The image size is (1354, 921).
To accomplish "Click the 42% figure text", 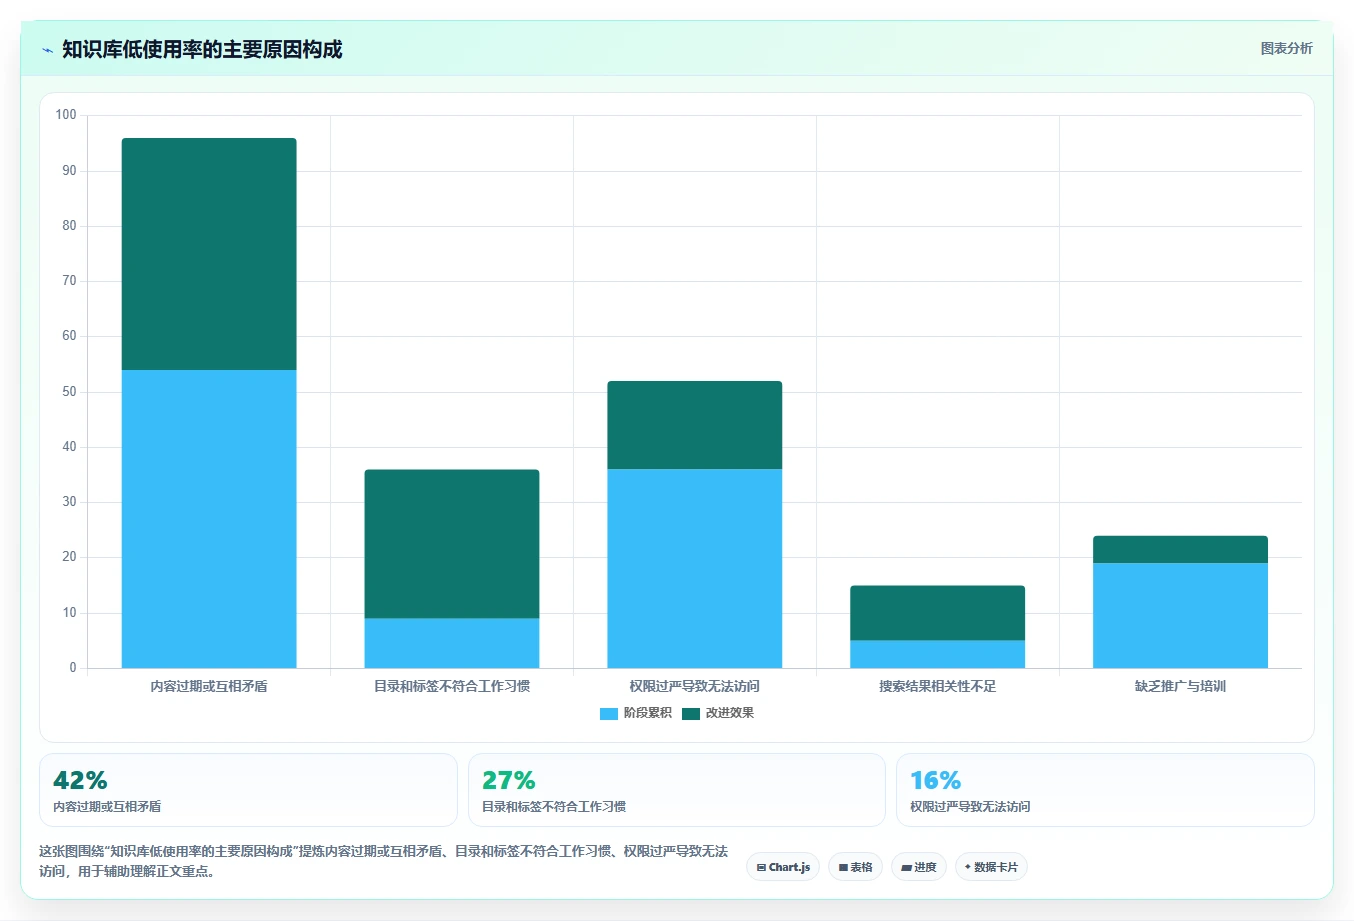I will (x=80, y=780).
